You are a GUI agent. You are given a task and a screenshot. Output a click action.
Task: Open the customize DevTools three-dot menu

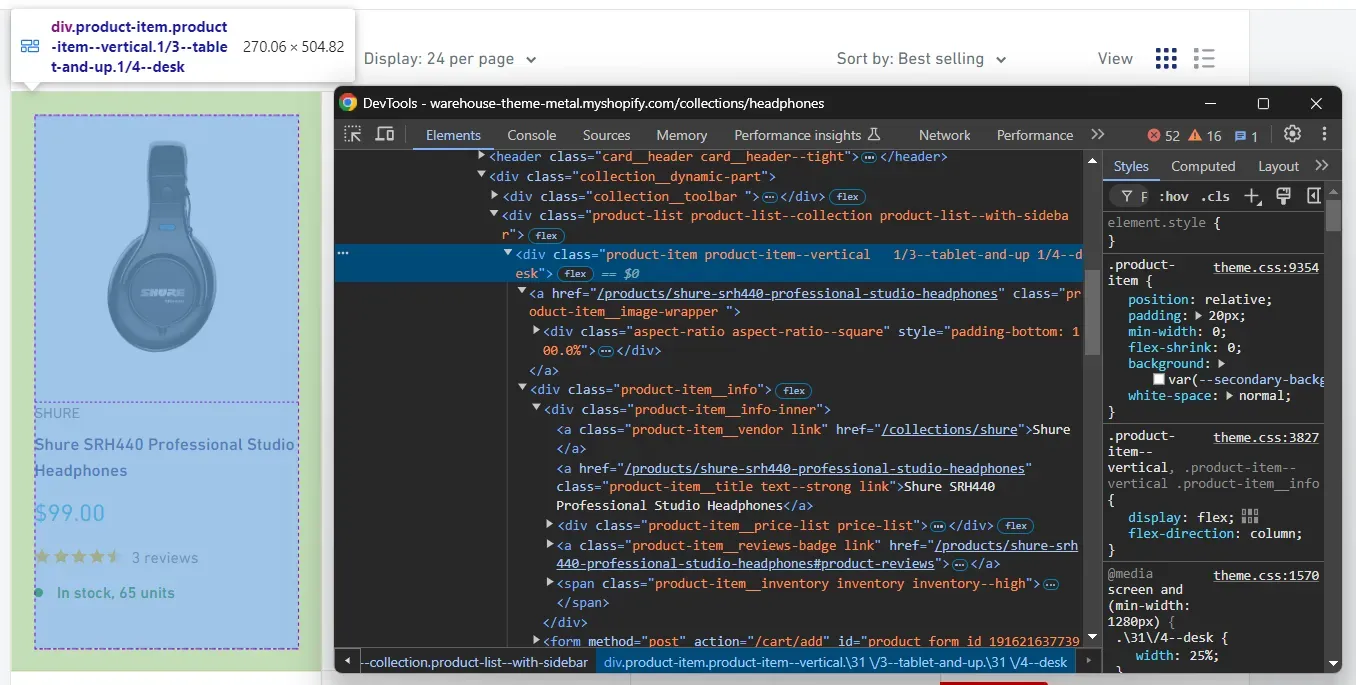point(1322,134)
